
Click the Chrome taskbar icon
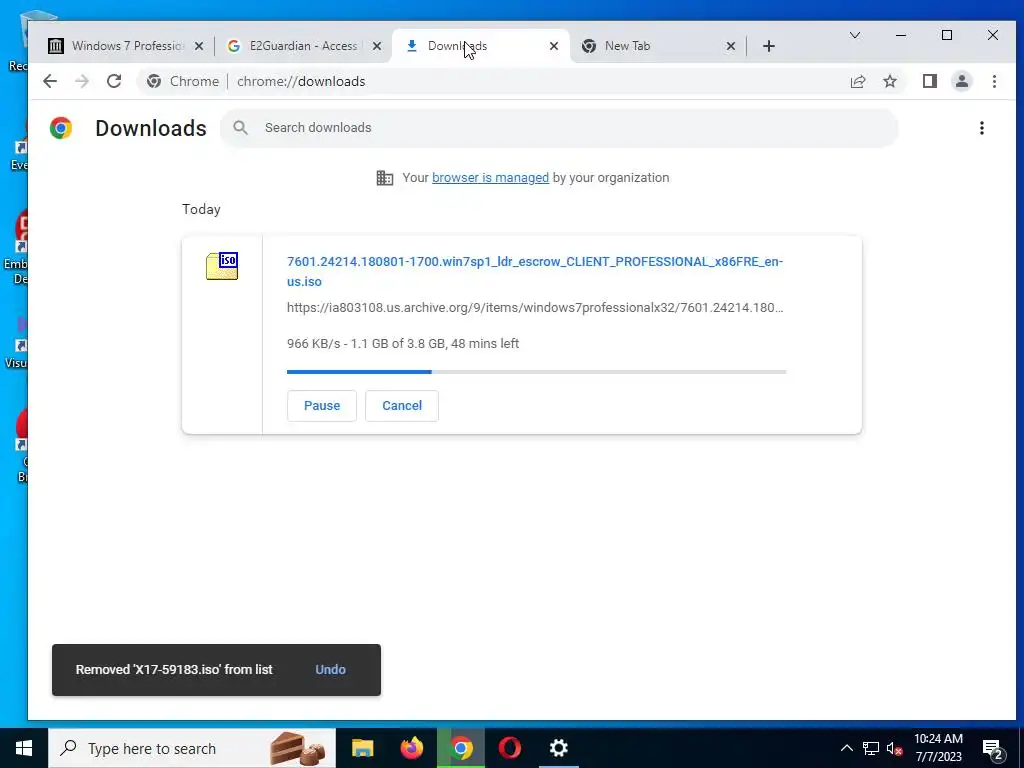point(460,748)
